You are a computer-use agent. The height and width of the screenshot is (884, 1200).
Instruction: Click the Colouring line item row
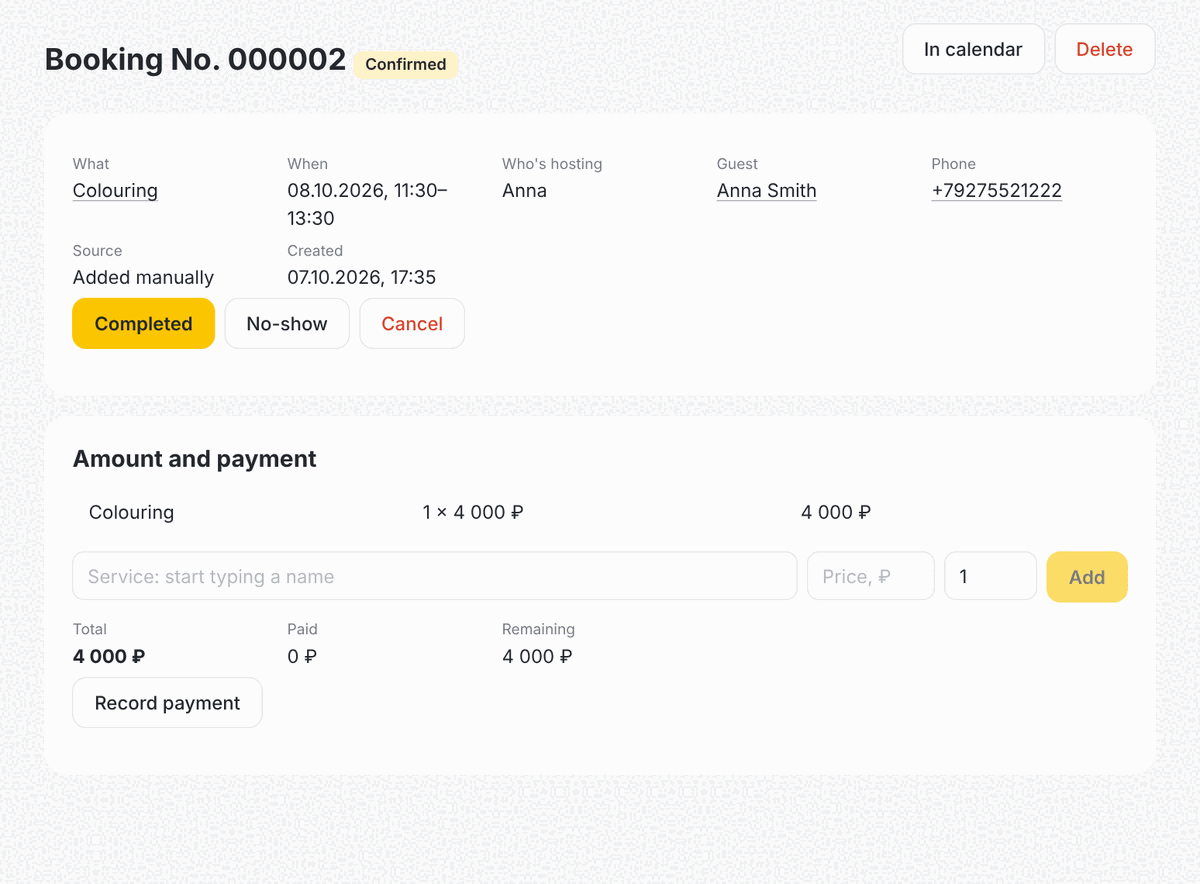point(600,512)
